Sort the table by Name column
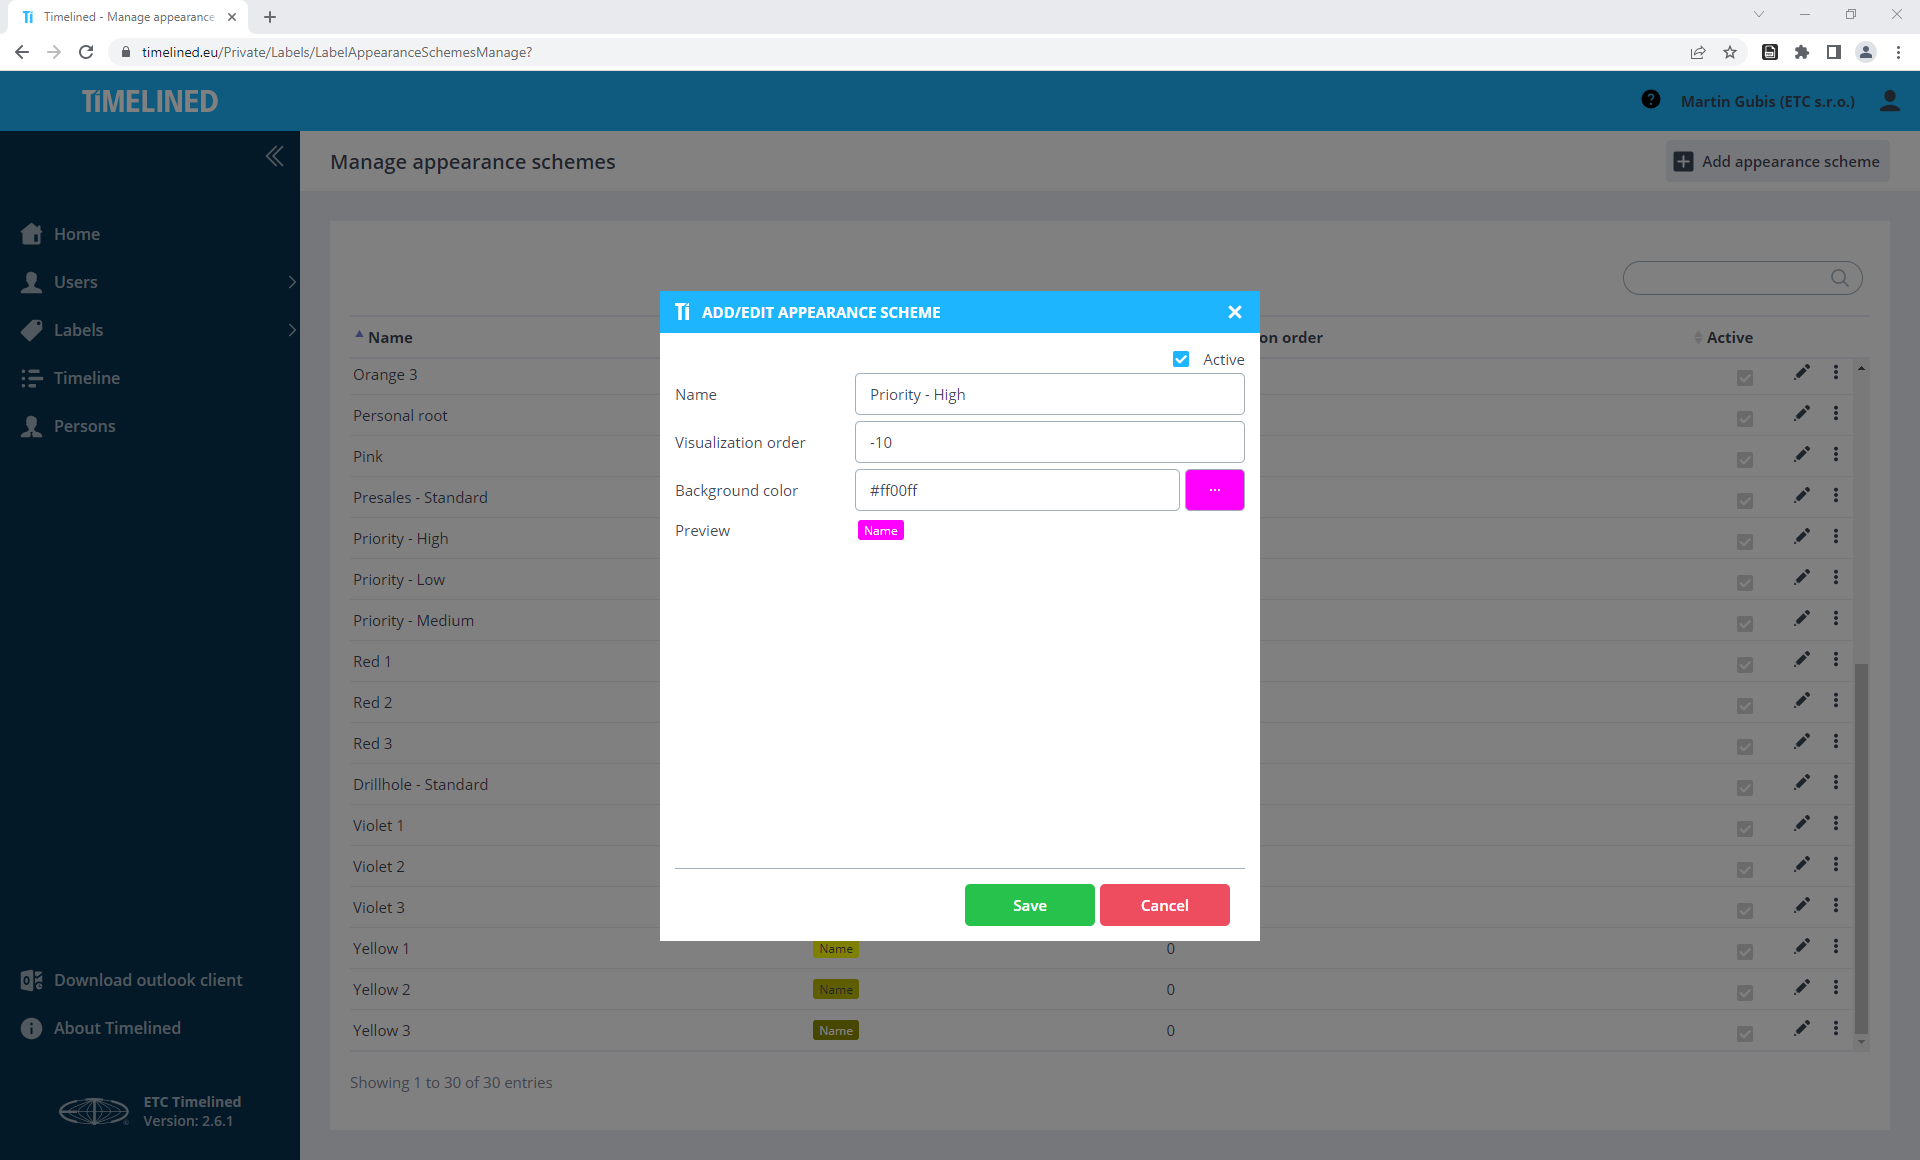 point(389,338)
